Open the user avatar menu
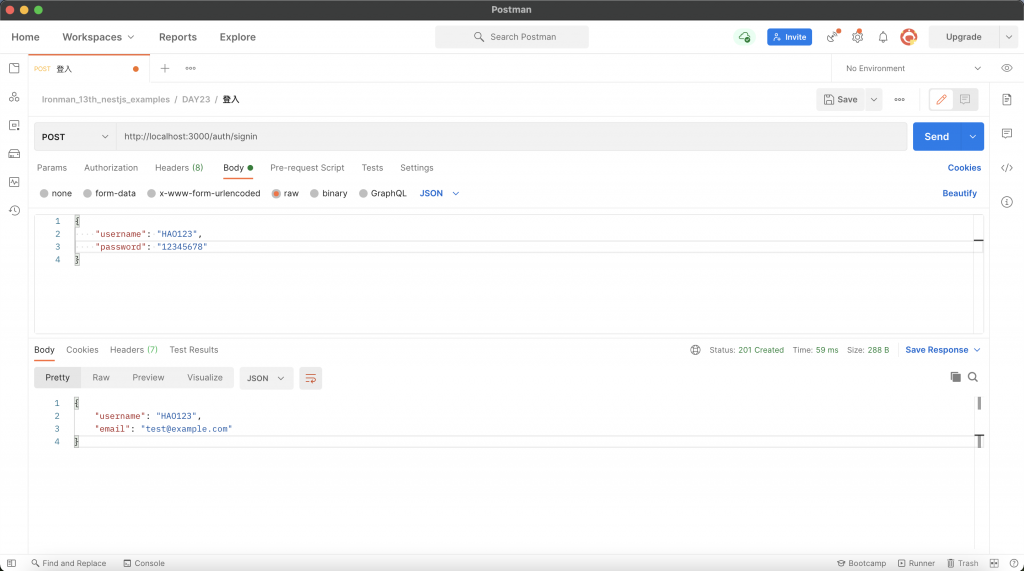 (908, 37)
